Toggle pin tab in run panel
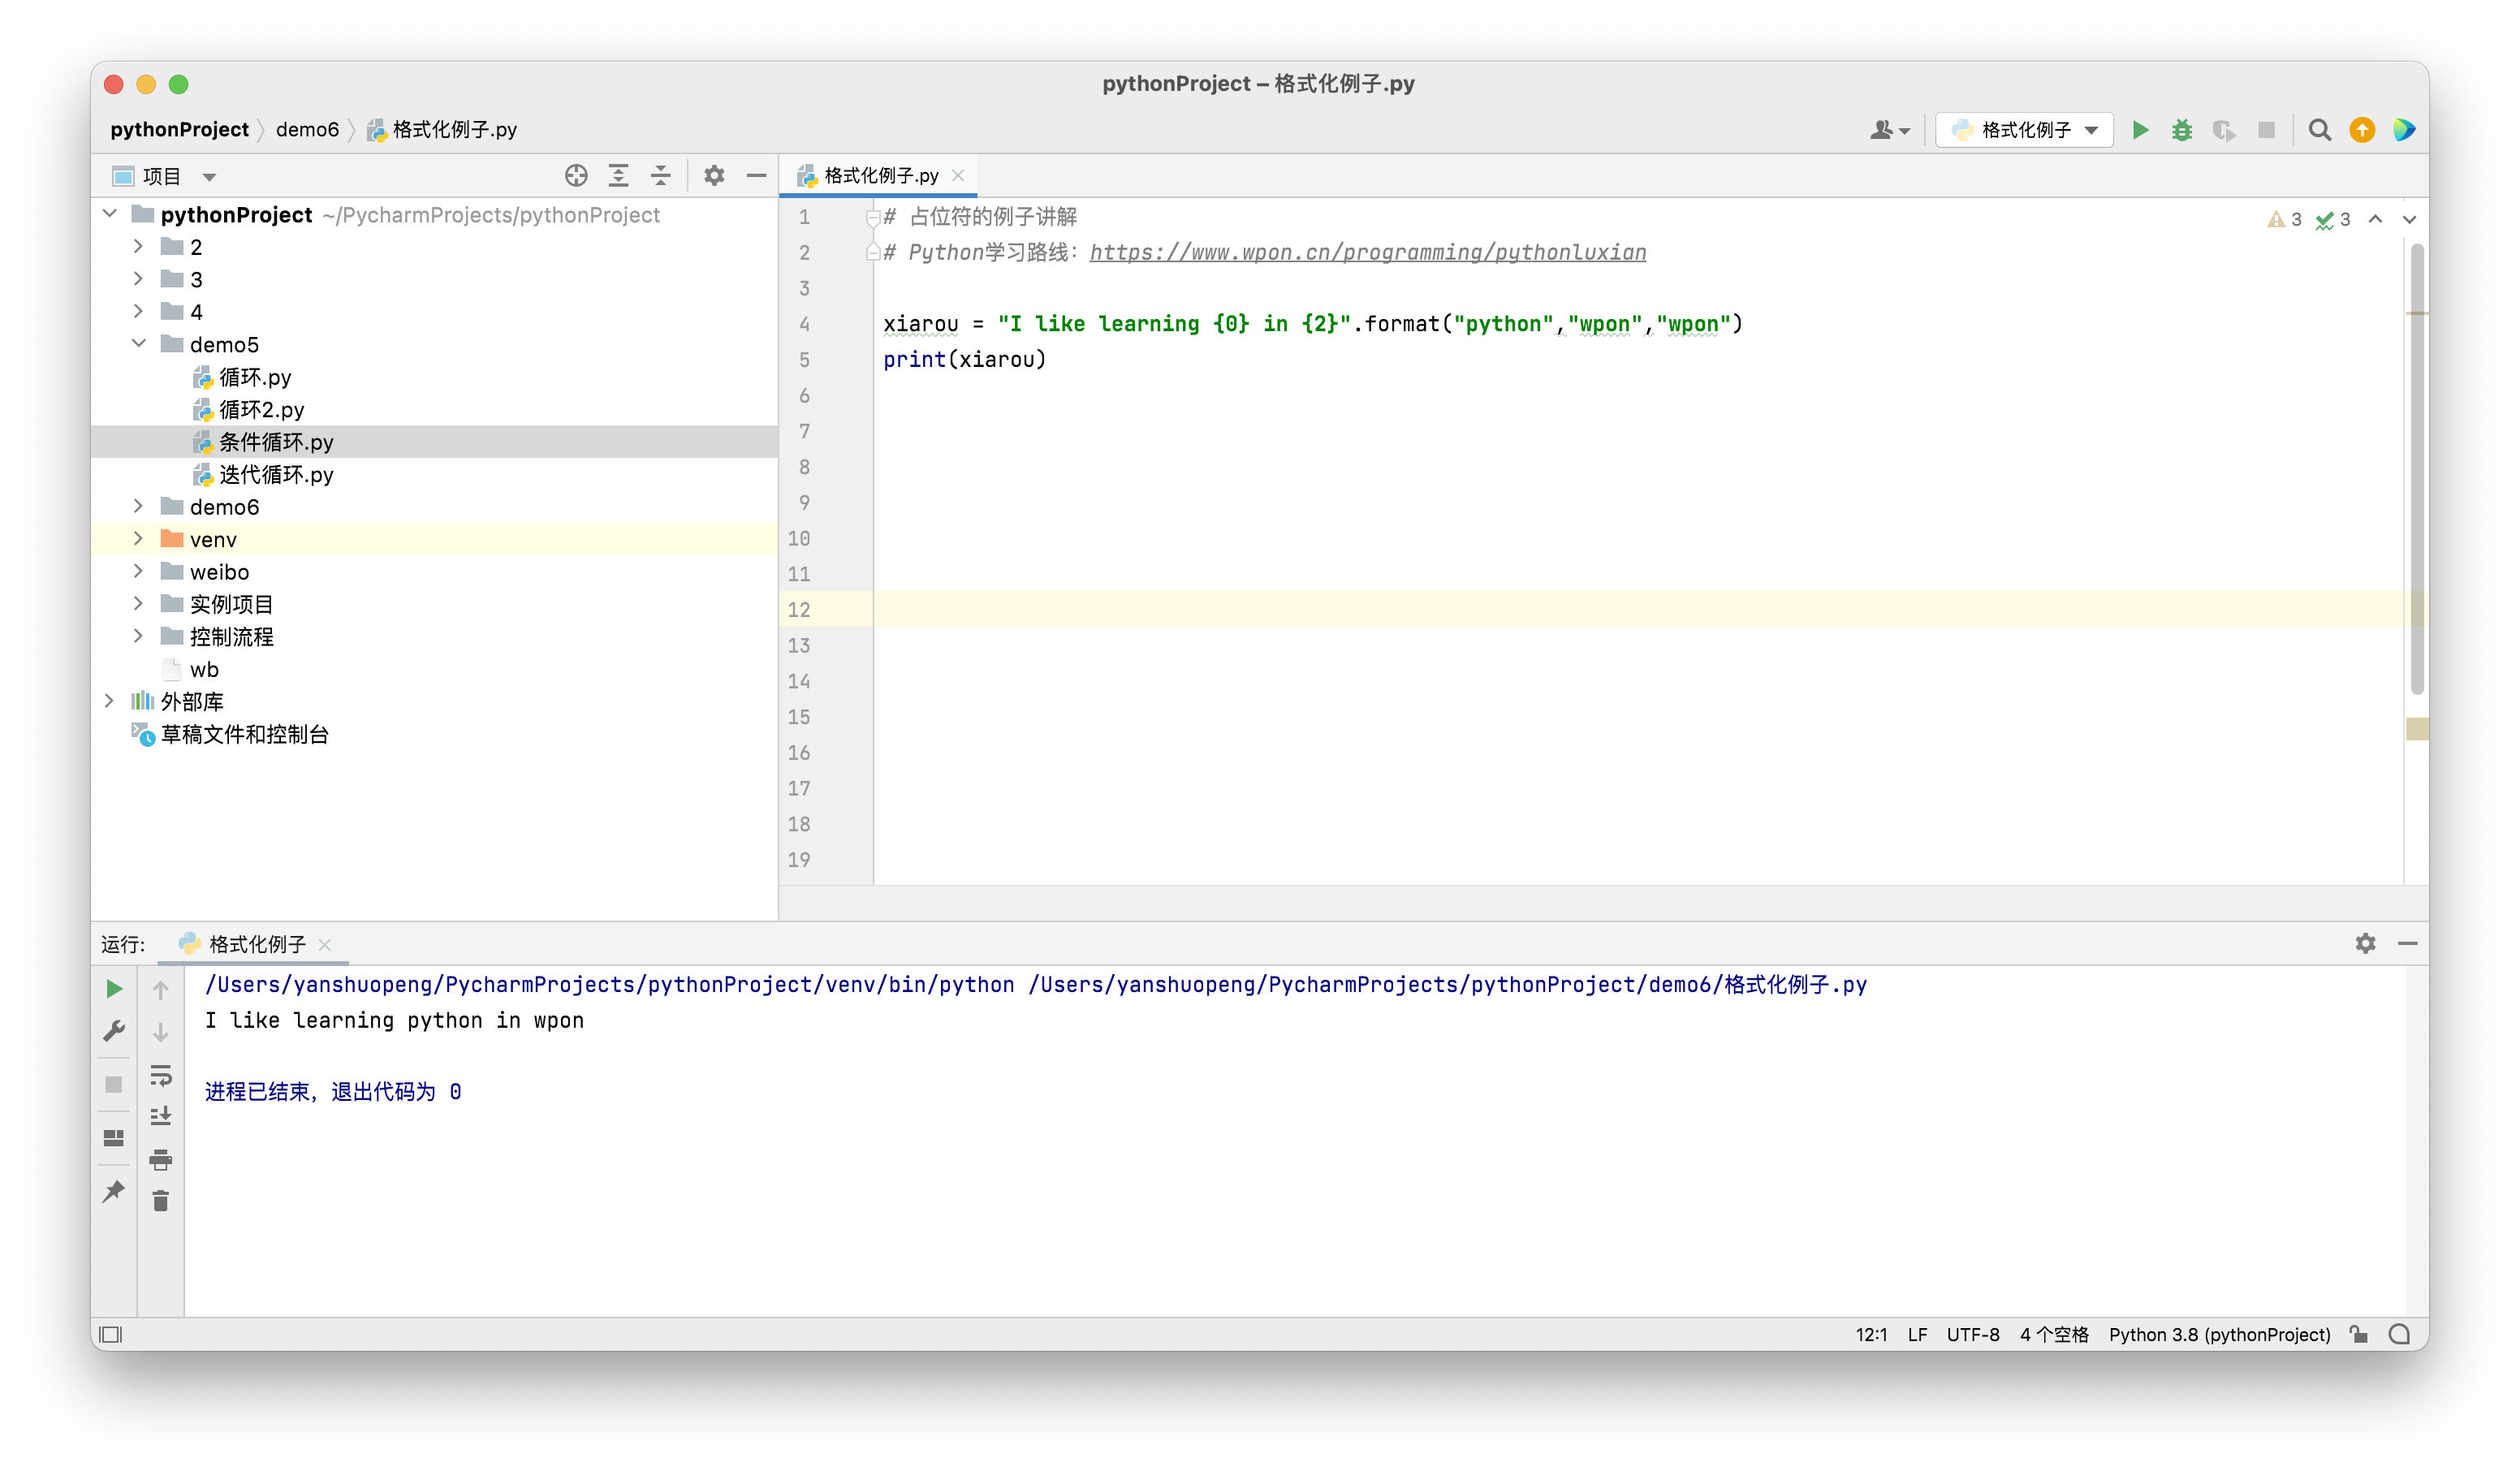Viewport: 2520px width, 1471px height. pyautogui.click(x=114, y=1191)
